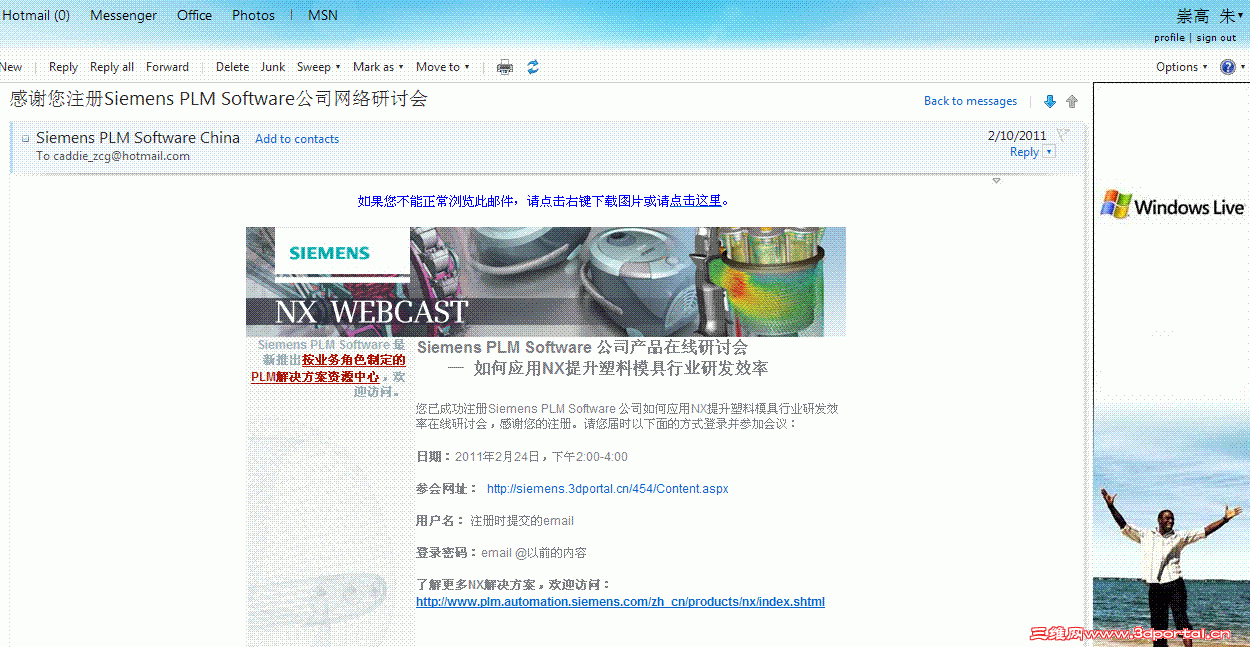Expand the Options dropdown
This screenshot has height=647, width=1250.
pyautogui.click(x=1181, y=67)
